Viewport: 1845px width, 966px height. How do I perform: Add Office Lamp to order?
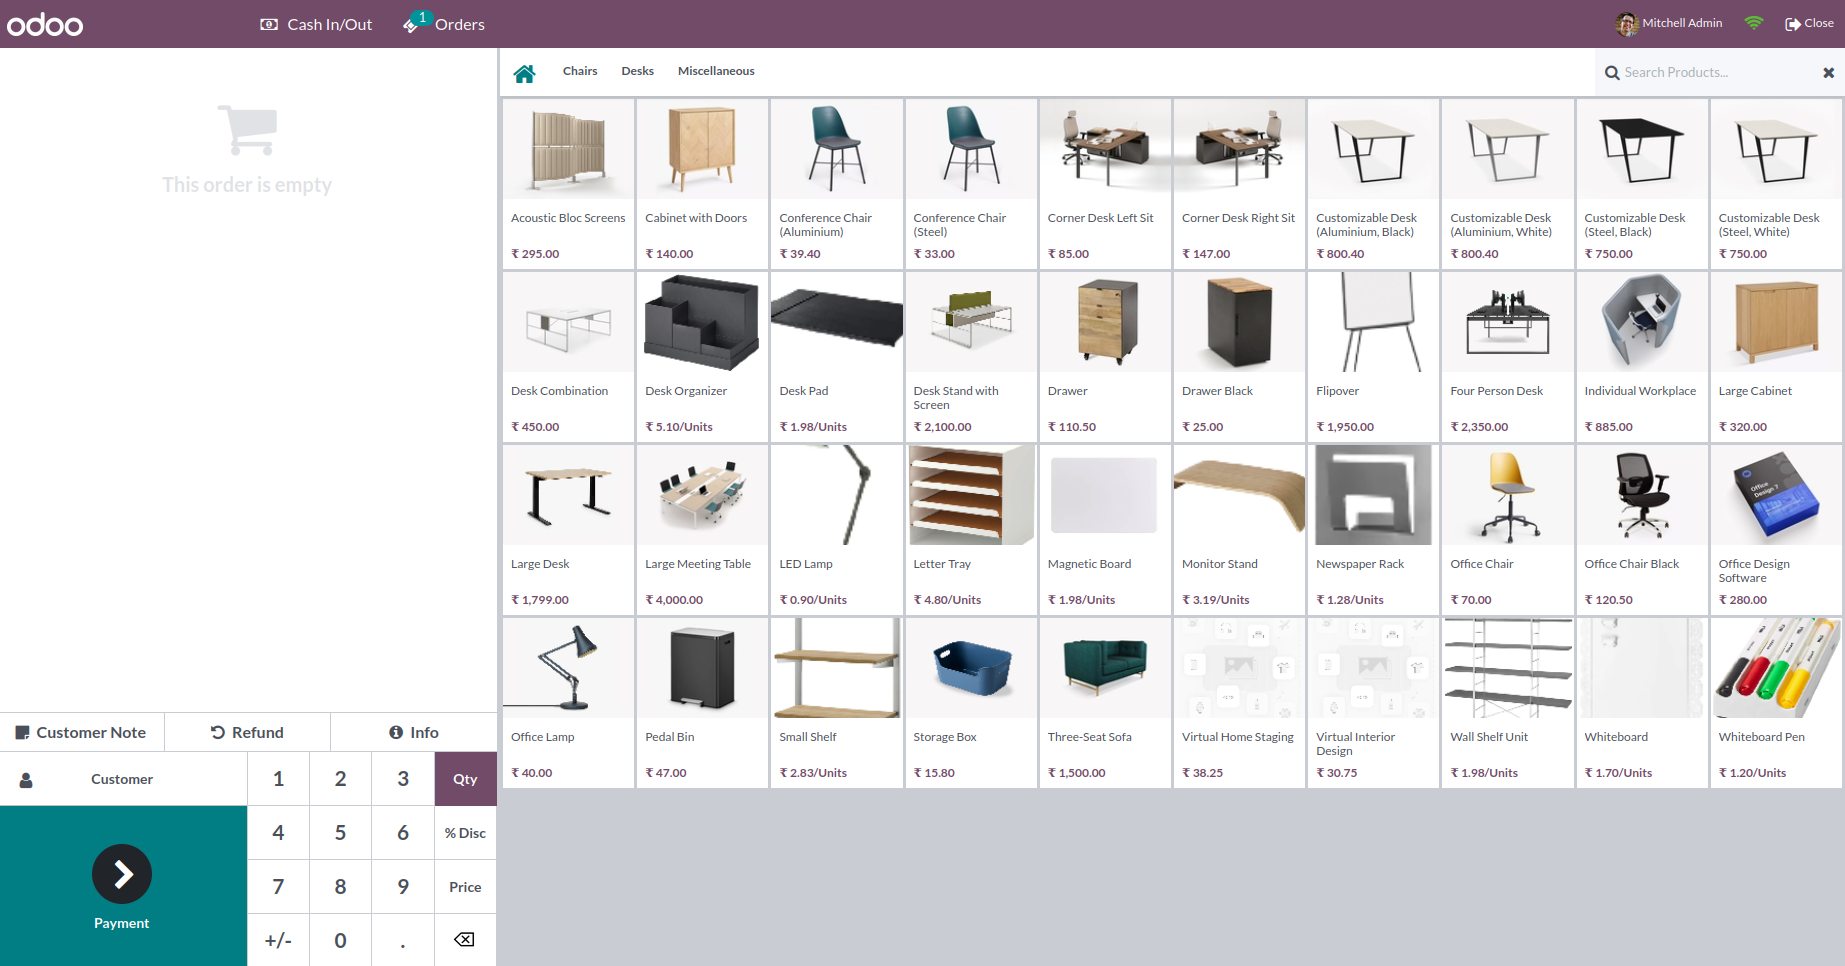(569, 702)
